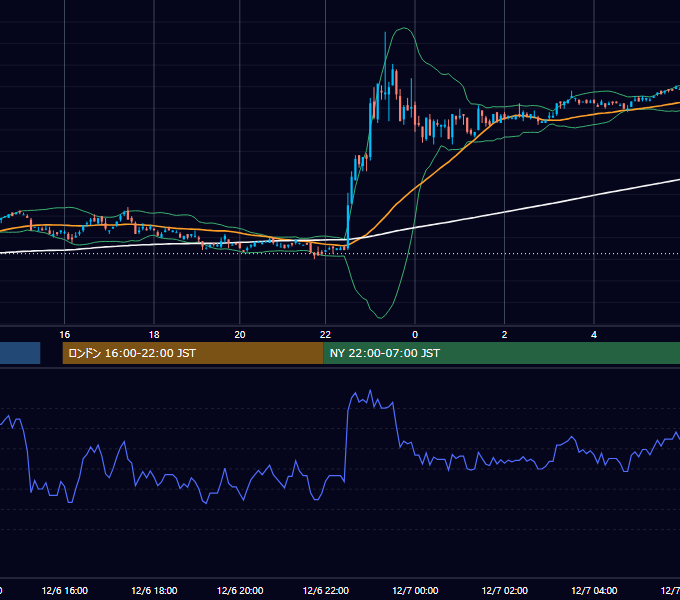Click the 12/6 22:00 date label

point(325,590)
